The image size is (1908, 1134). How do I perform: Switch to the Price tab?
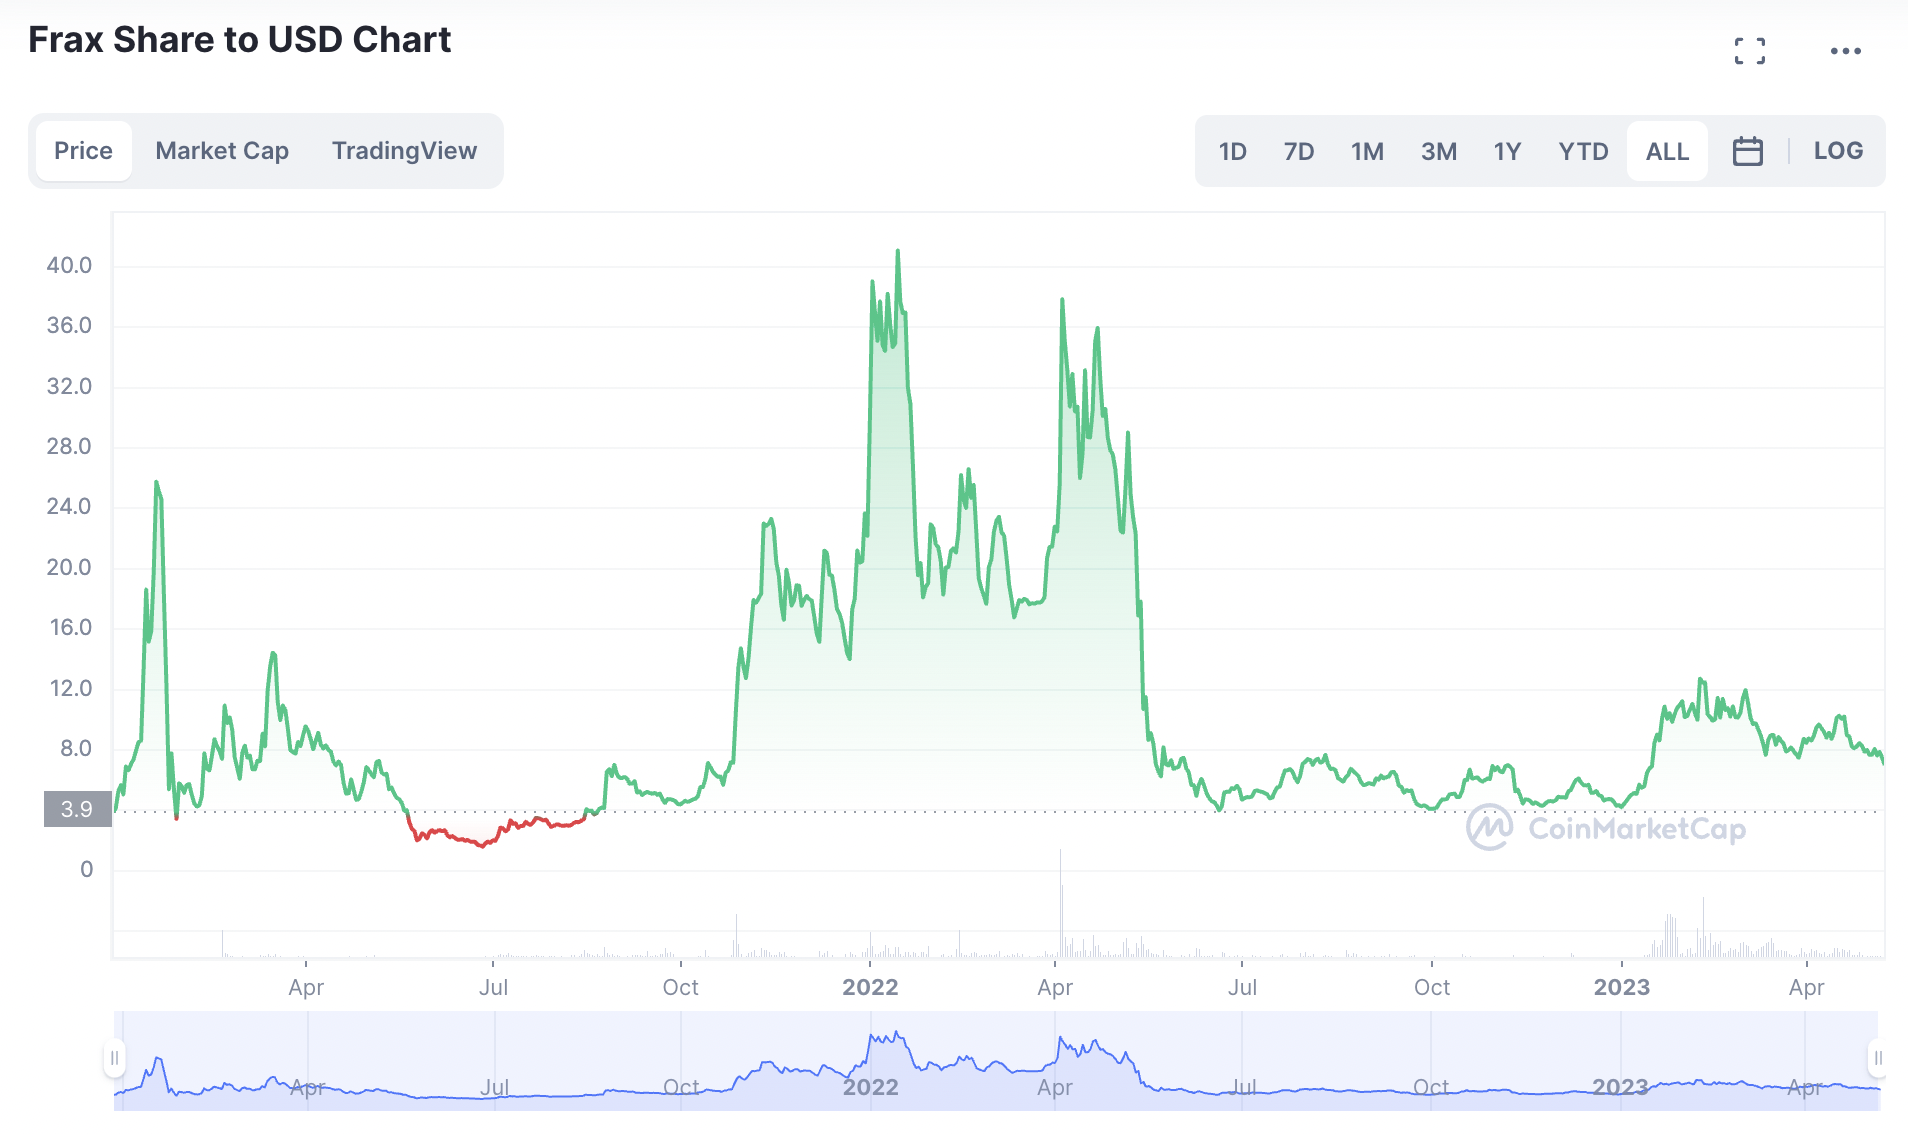coord(83,151)
